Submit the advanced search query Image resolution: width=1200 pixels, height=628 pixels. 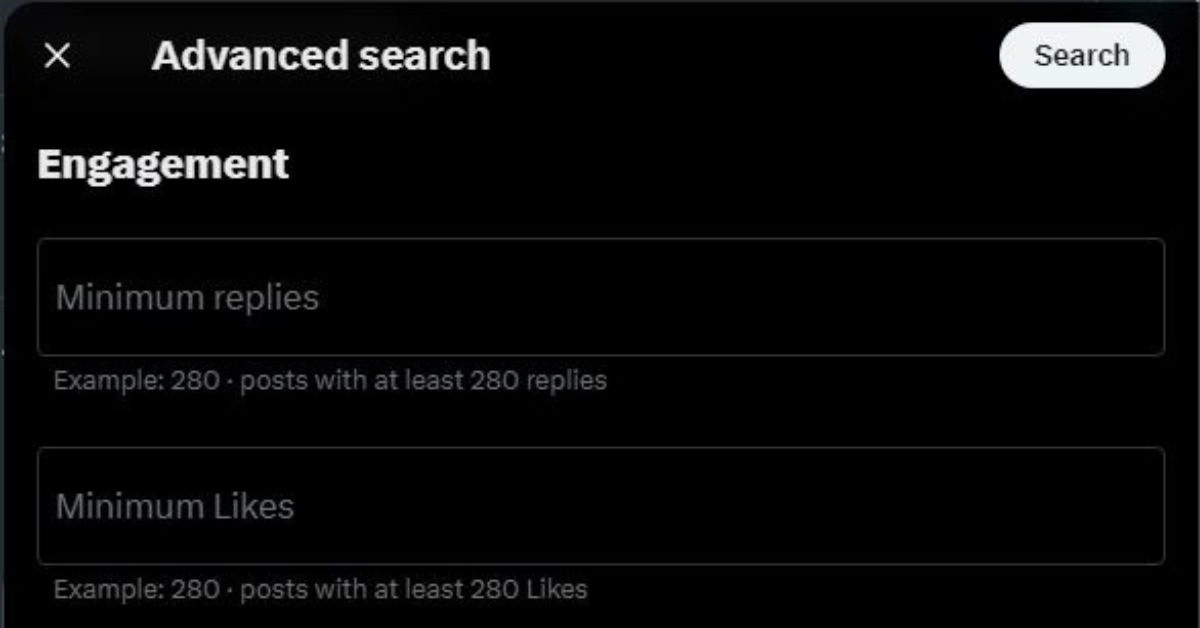tap(1081, 56)
